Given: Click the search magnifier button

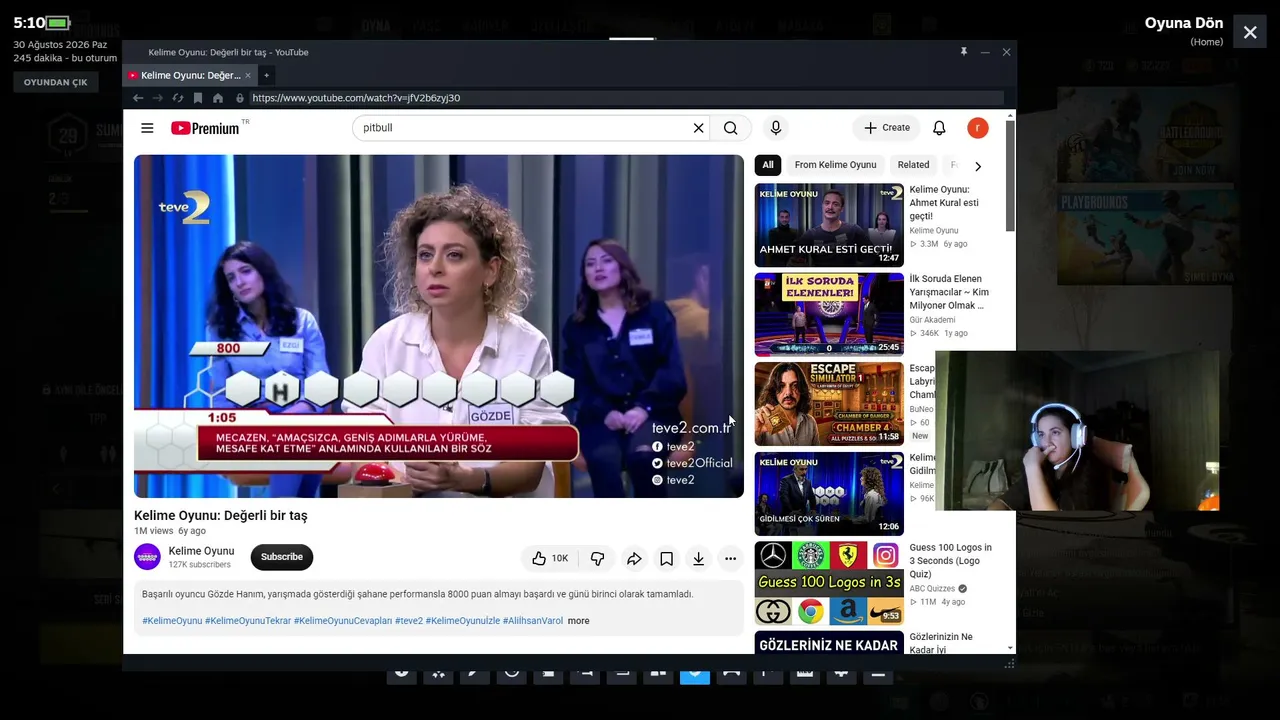Looking at the screenshot, I should tap(731, 128).
